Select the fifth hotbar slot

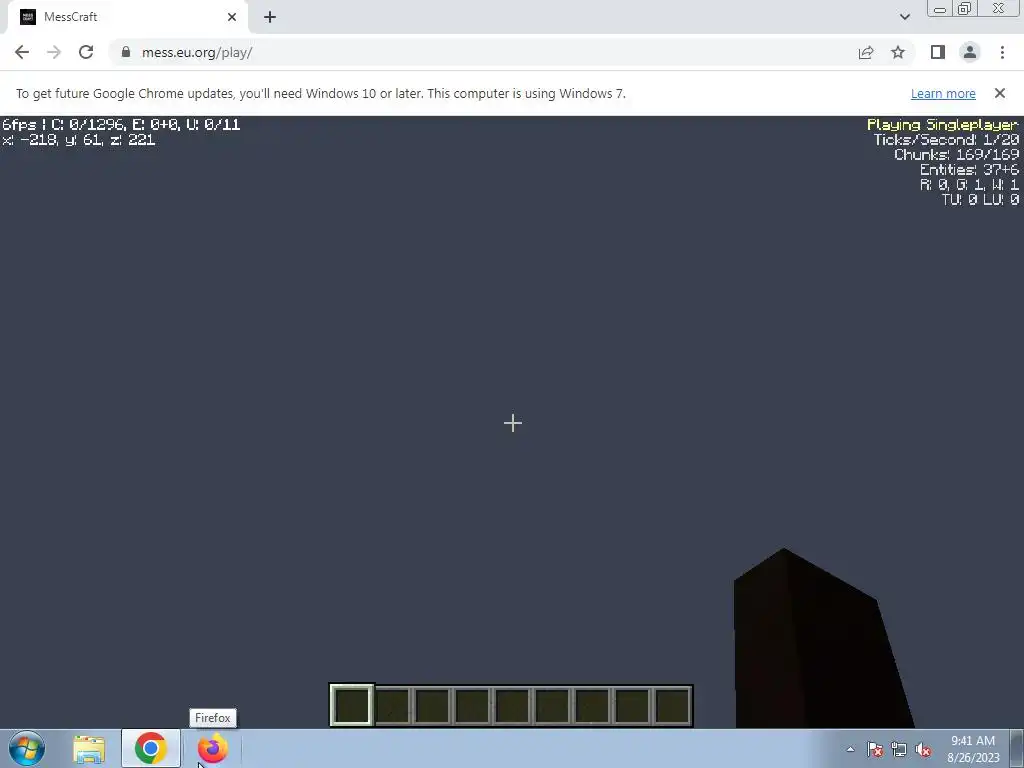[512, 705]
